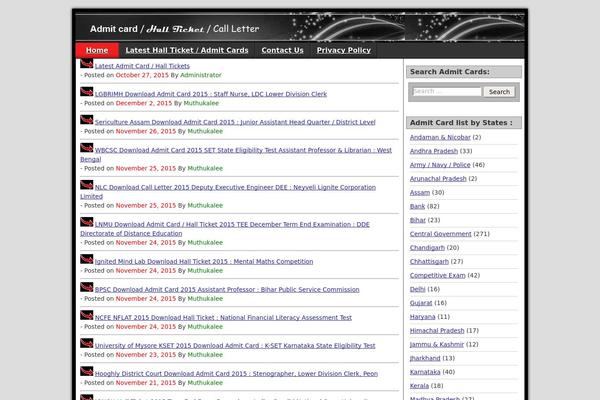The height and width of the screenshot is (400, 600).
Task: Click icon beside LNMU Hall Ticket post
Action: (86, 222)
